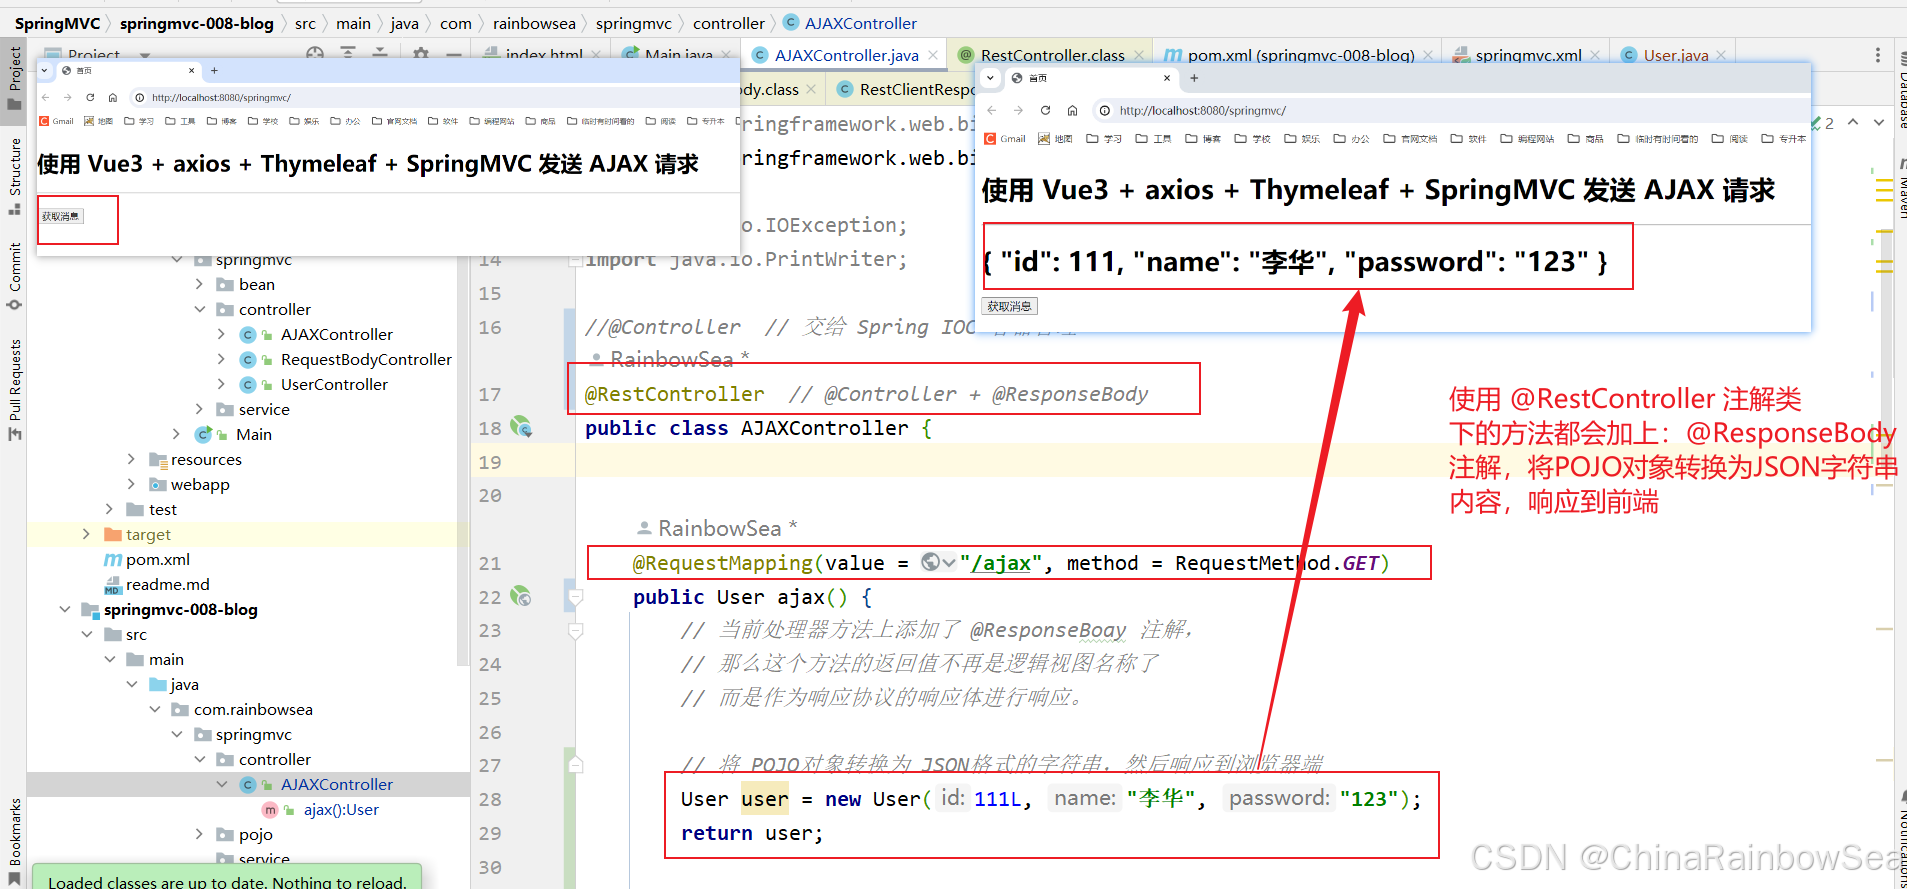The image size is (1907, 889).
Task: Open Maven tool window
Action: (1901, 190)
